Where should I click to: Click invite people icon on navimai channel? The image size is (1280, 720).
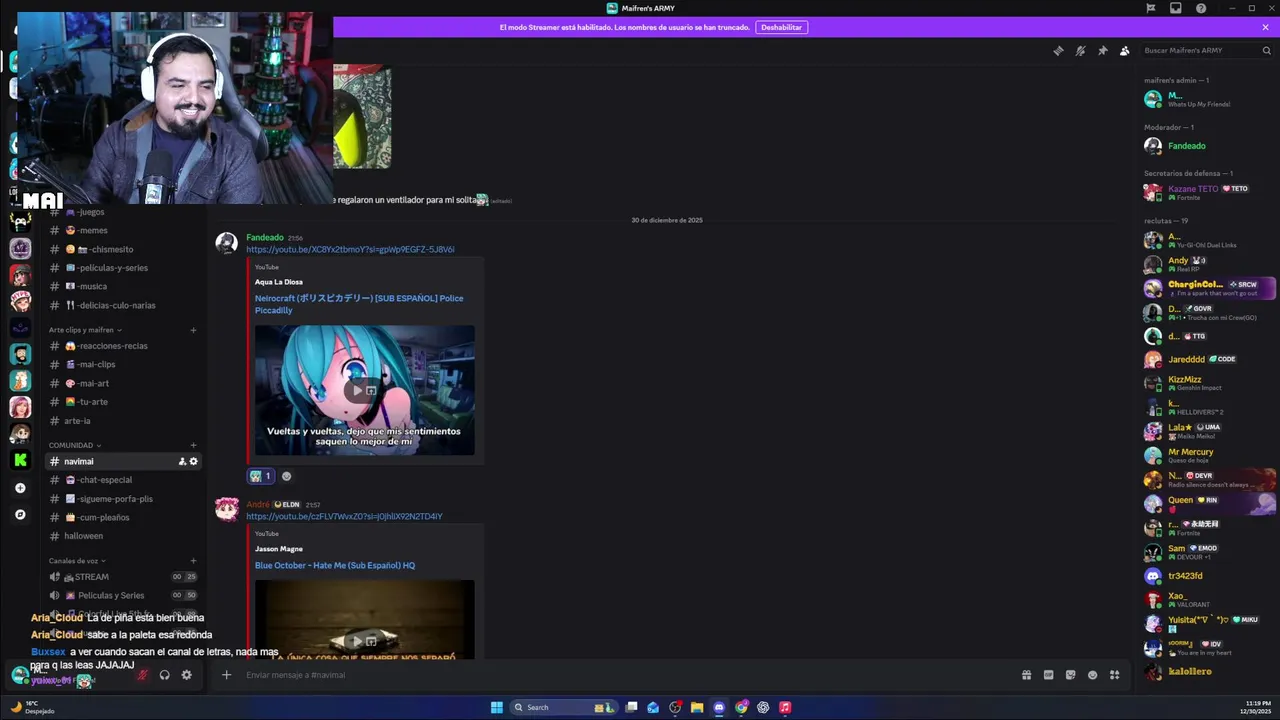(x=182, y=461)
